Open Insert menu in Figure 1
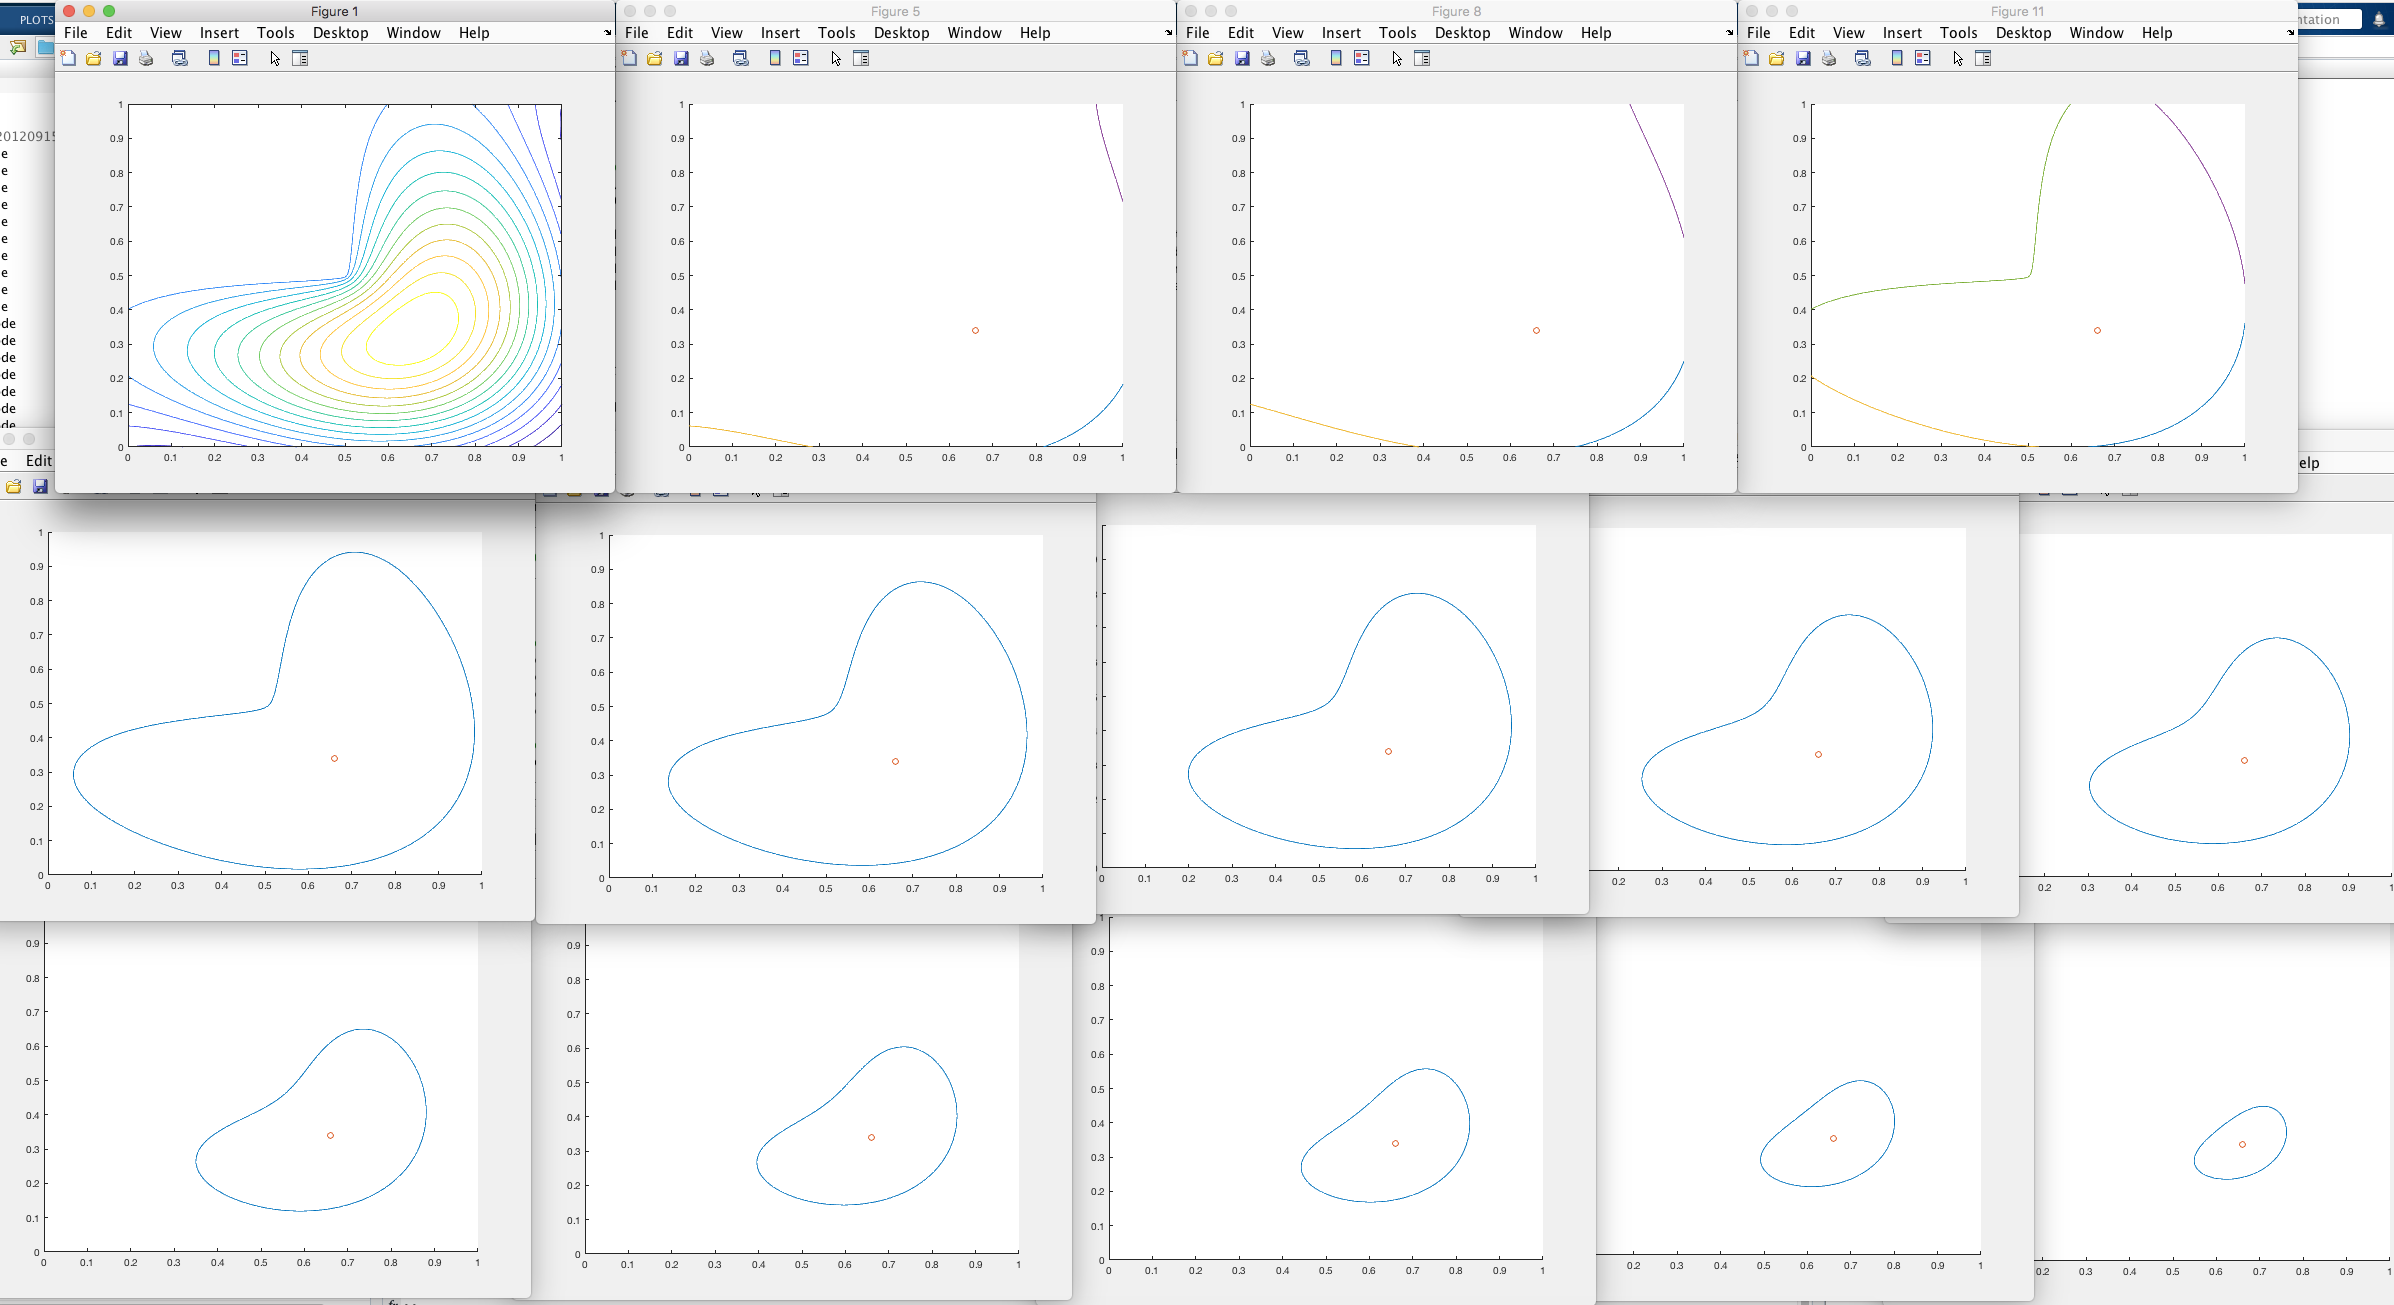Image resolution: width=2394 pixels, height=1305 pixels. click(219, 33)
